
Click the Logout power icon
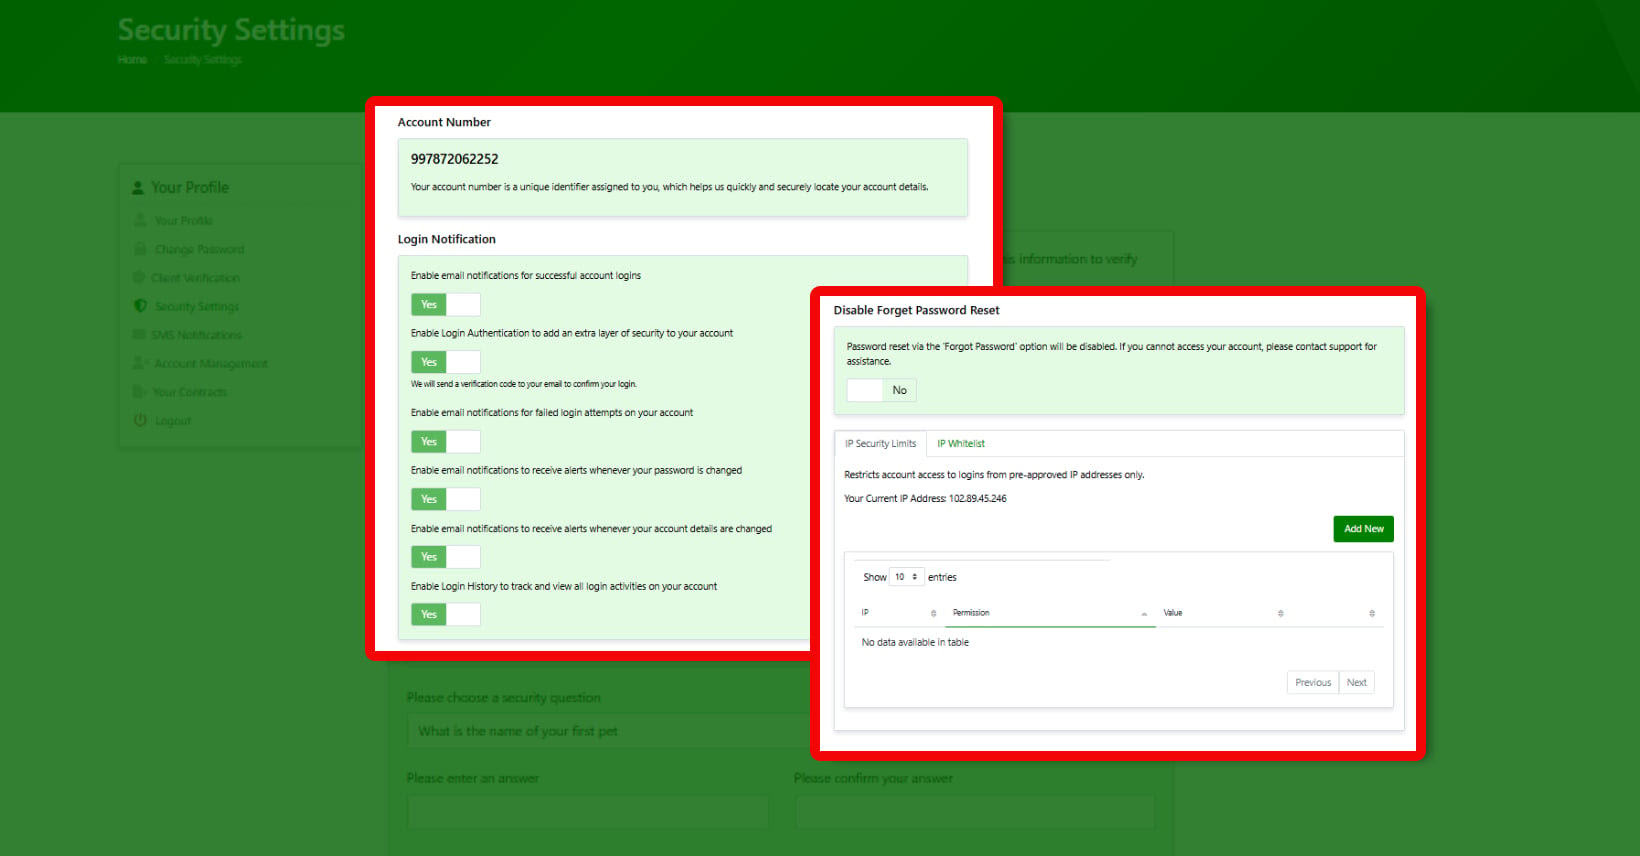pyautogui.click(x=140, y=420)
